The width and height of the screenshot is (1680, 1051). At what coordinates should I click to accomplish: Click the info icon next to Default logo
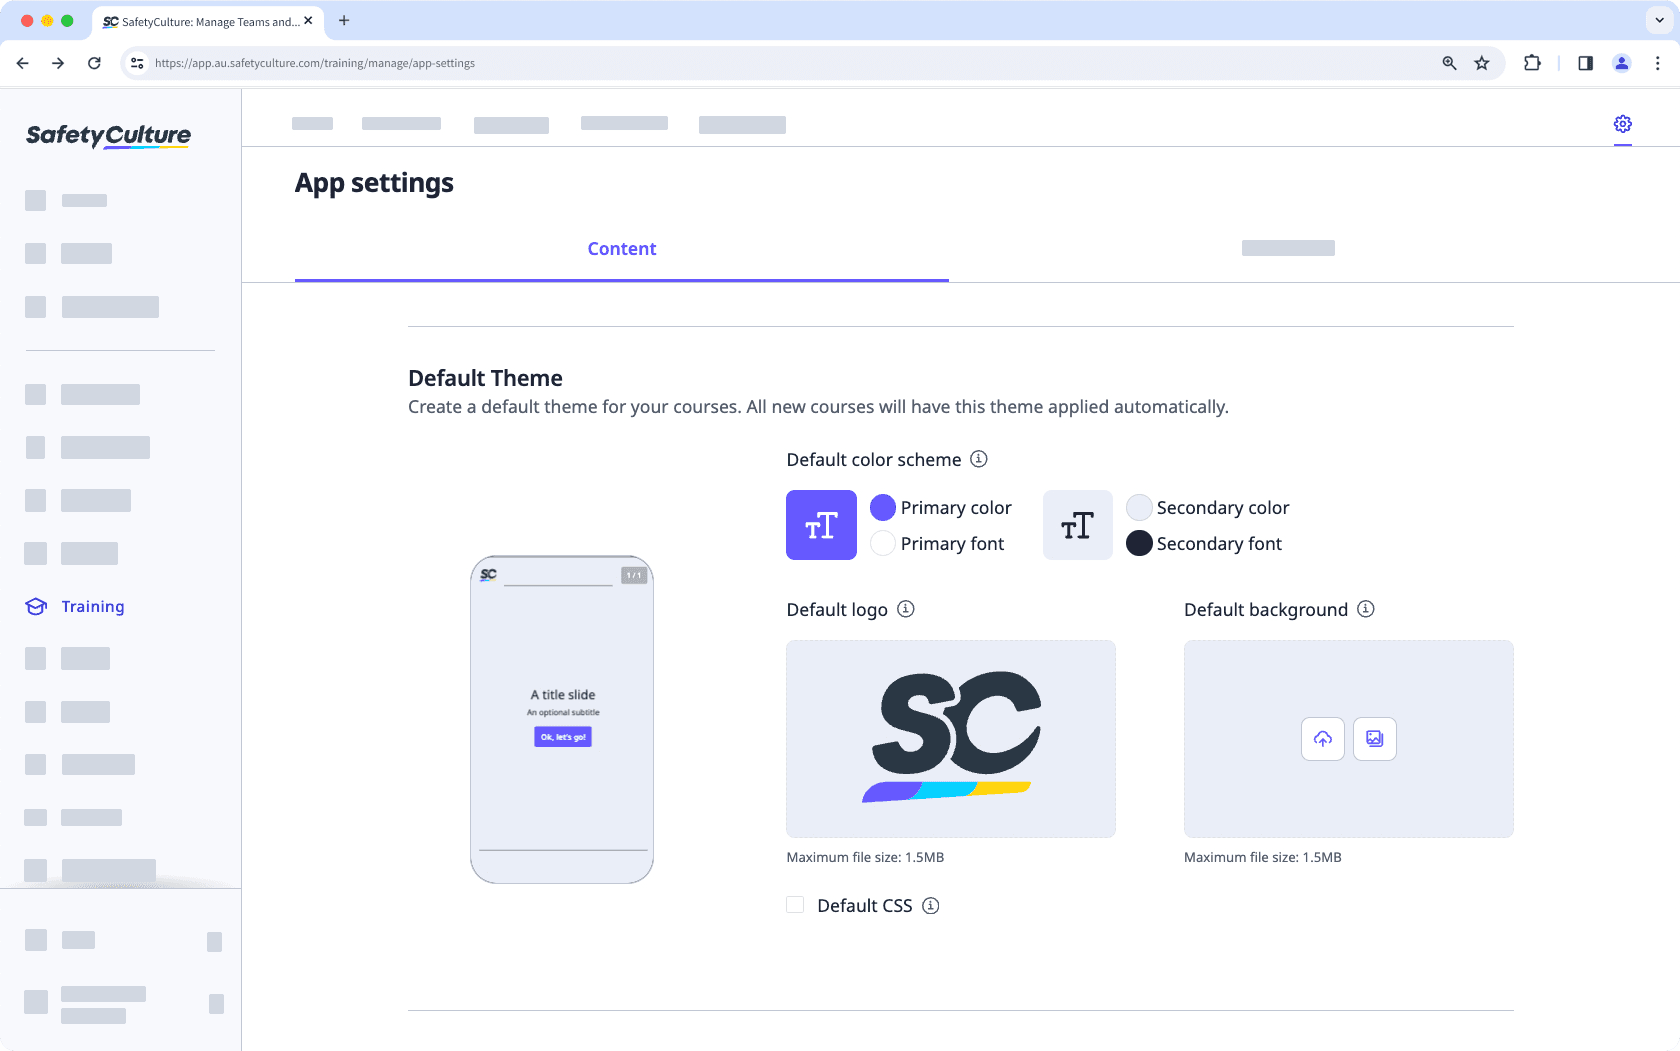click(x=905, y=609)
